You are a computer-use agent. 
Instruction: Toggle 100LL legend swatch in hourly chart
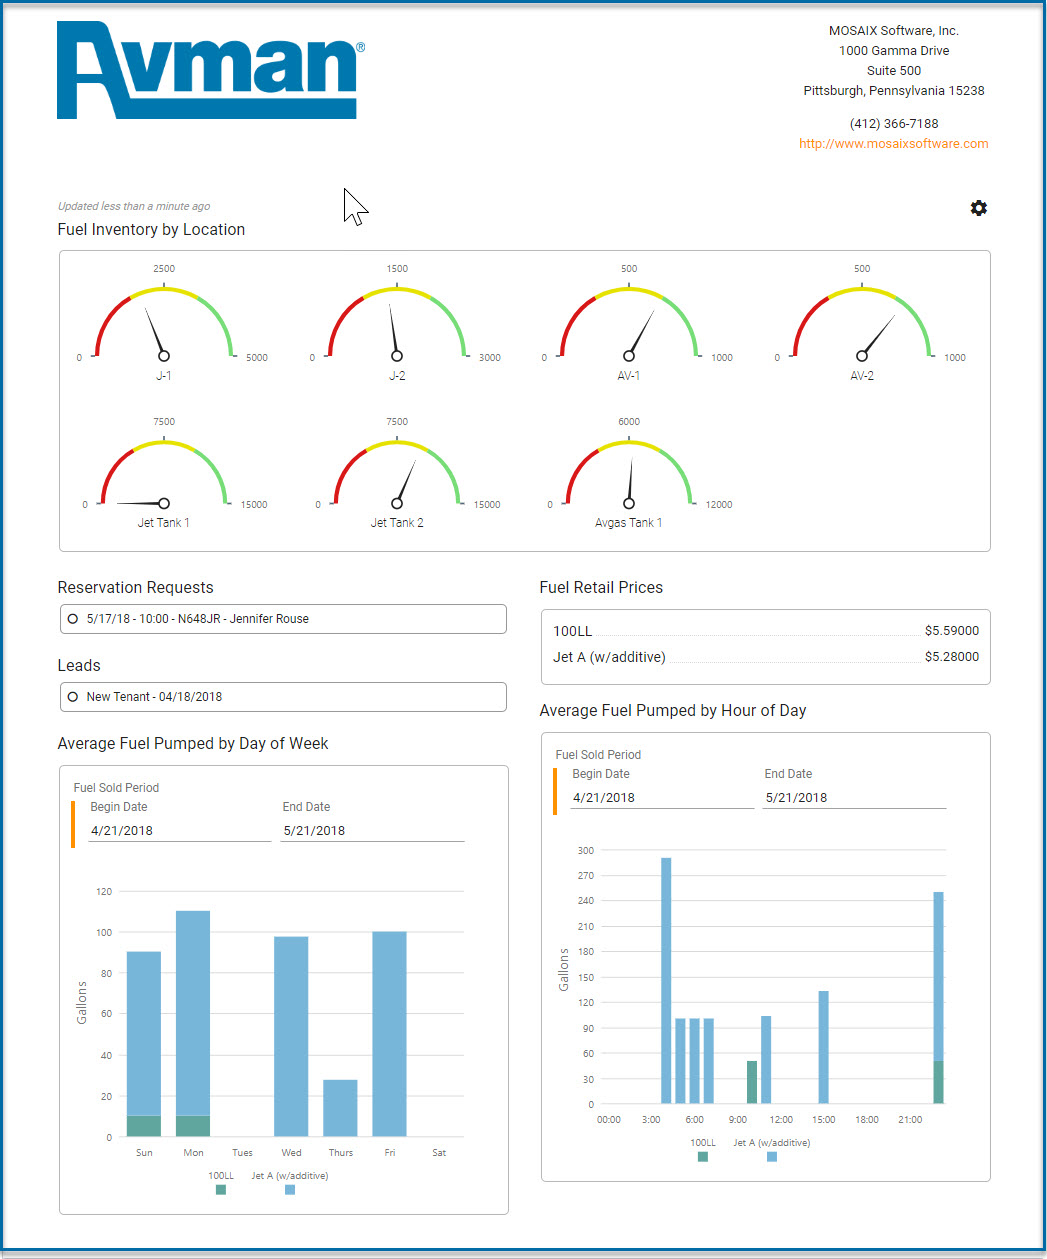click(x=703, y=1157)
